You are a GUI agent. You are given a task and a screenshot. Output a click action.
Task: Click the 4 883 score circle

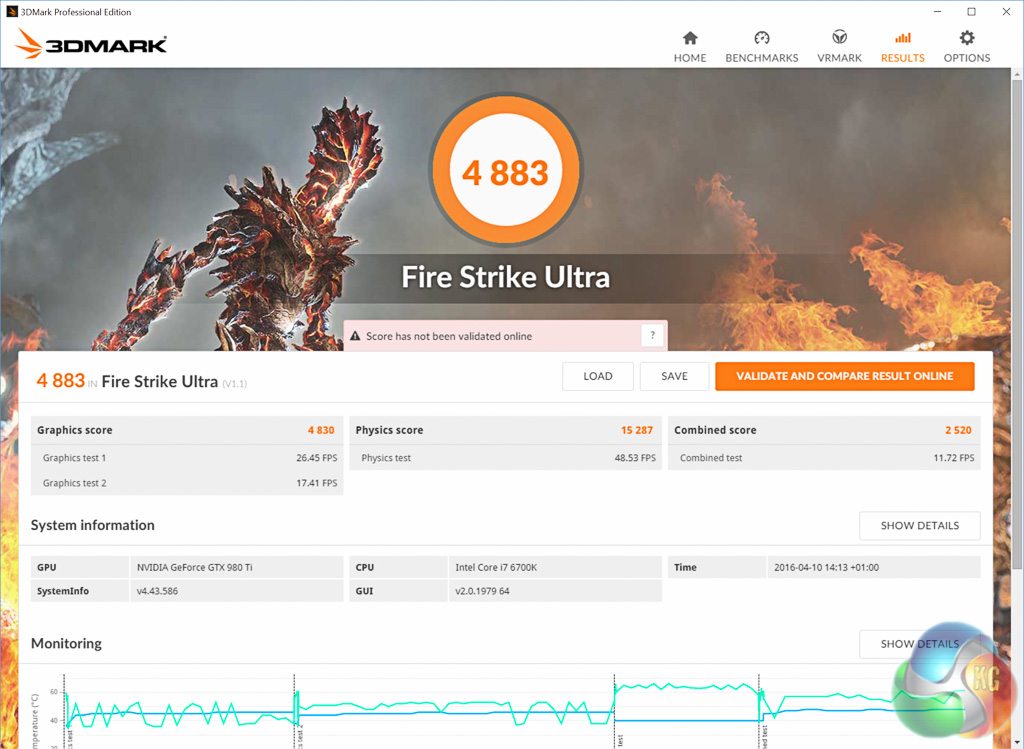[505, 171]
